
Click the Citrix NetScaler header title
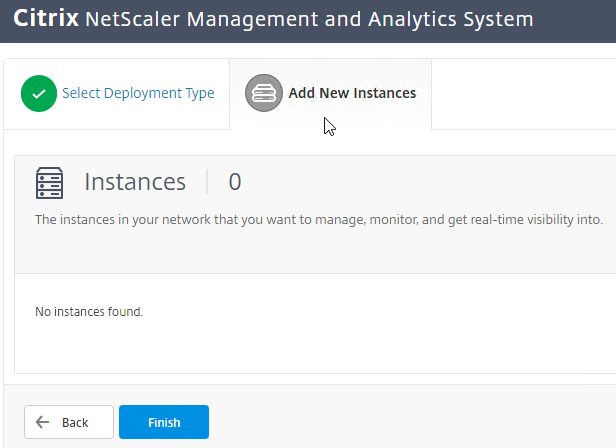click(273, 19)
